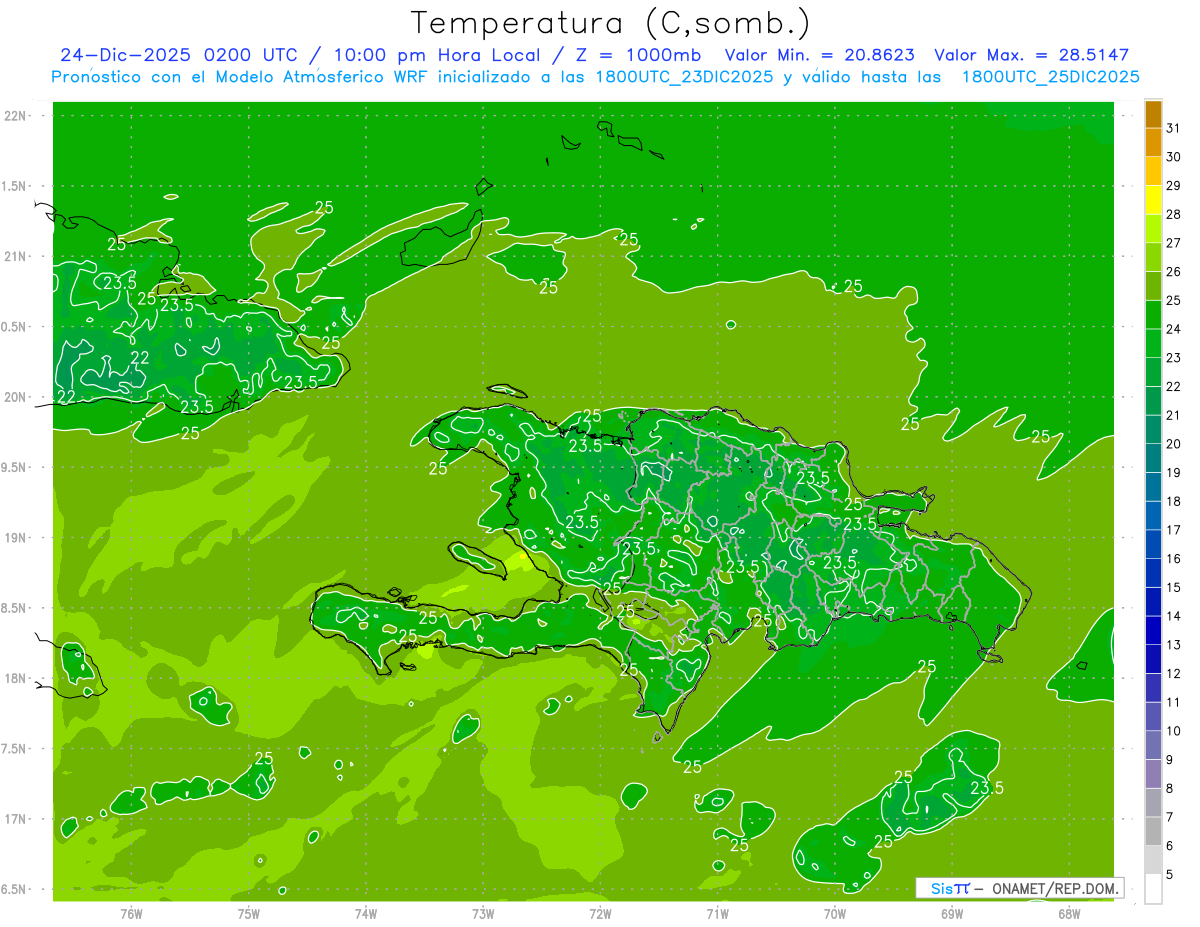The height and width of the screenshot is (927, 1200).
Task: Pick the color scale swatch between 26 and 27
Action: click(x=1153, y=257)
